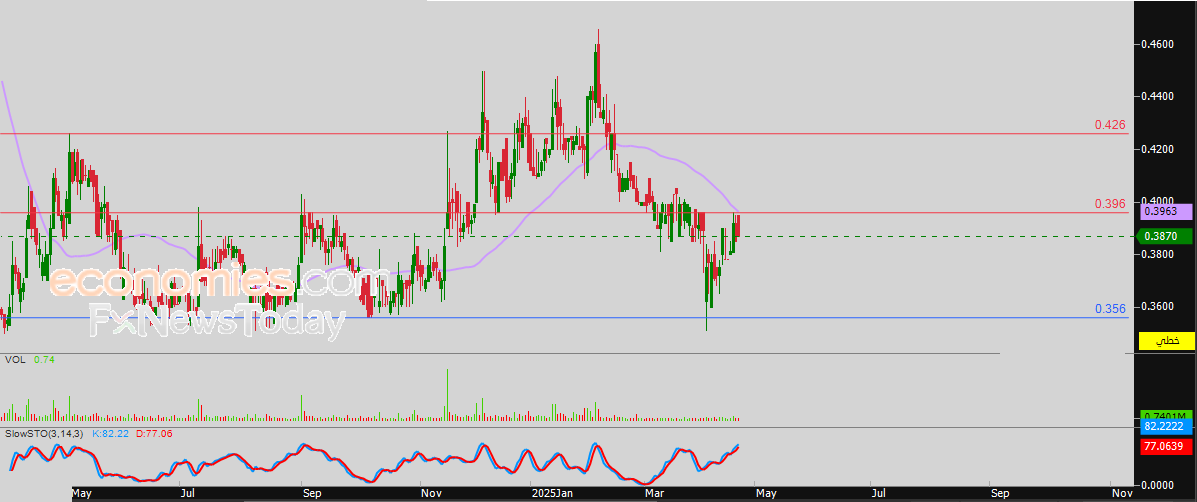Click the 0.4600 price axis label
Viewport: 1197px width, 502px height.
[x=1157, y=45]
